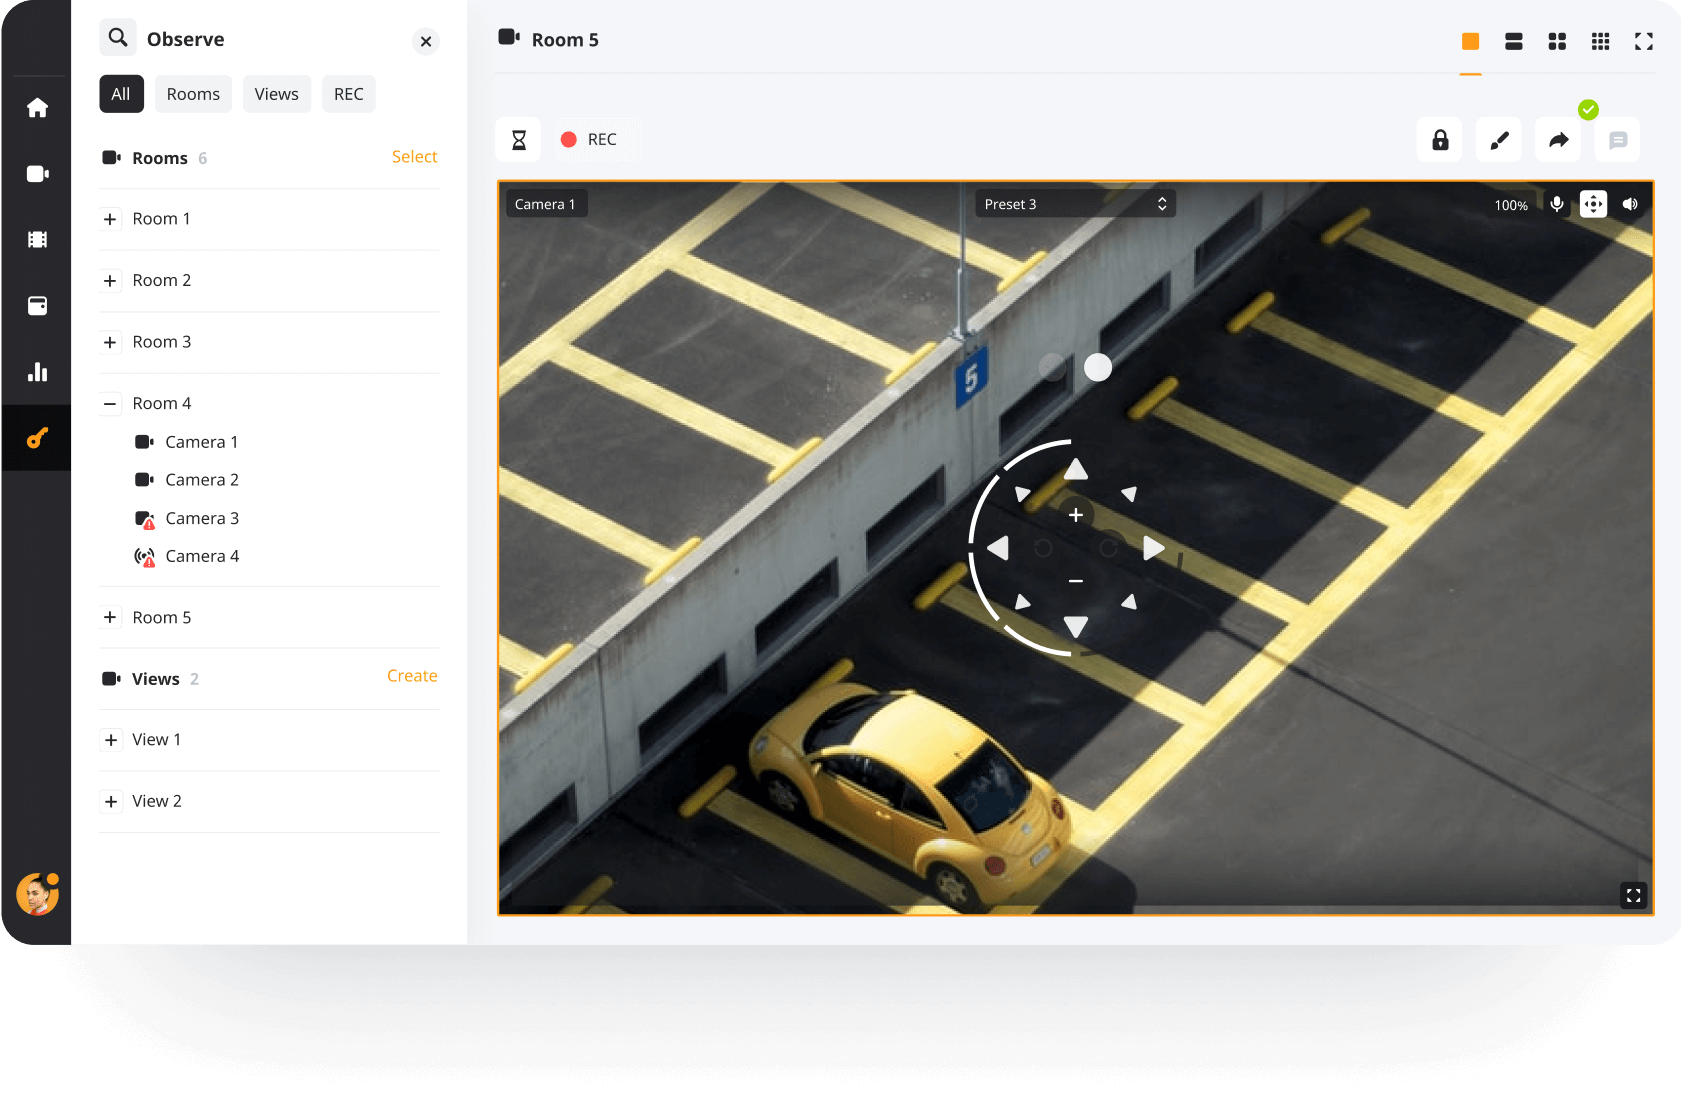Switch to single-view layout
Viewport: 1681px width, 1098px height.
(1470, 41)
